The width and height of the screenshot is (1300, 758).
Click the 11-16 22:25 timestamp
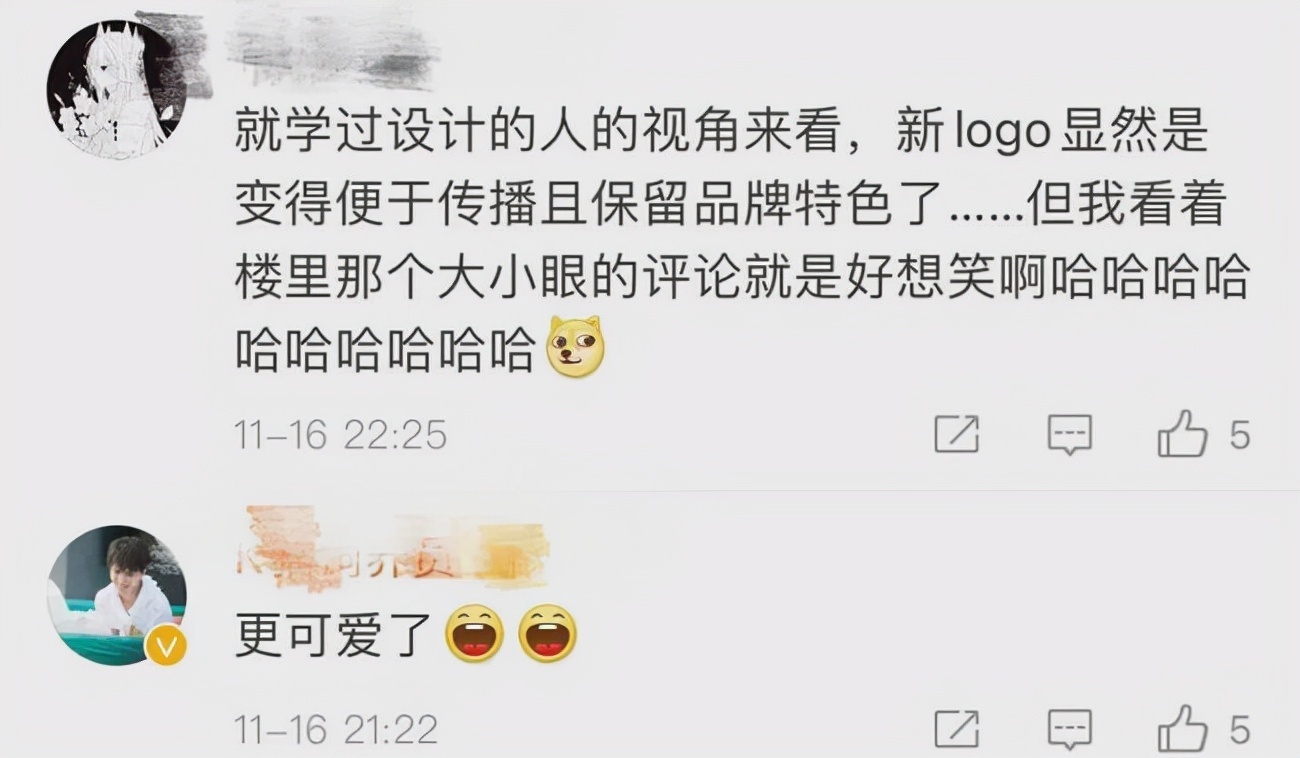[x=340, y=435]
